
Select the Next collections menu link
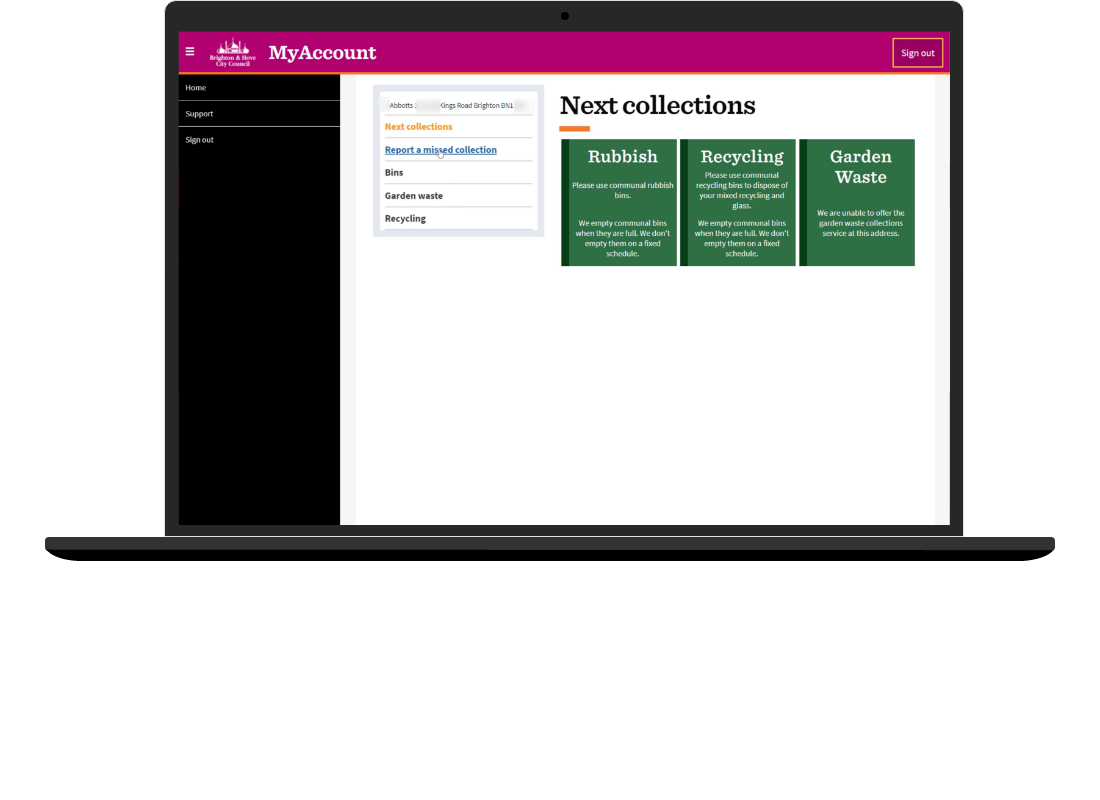point(418,127)
